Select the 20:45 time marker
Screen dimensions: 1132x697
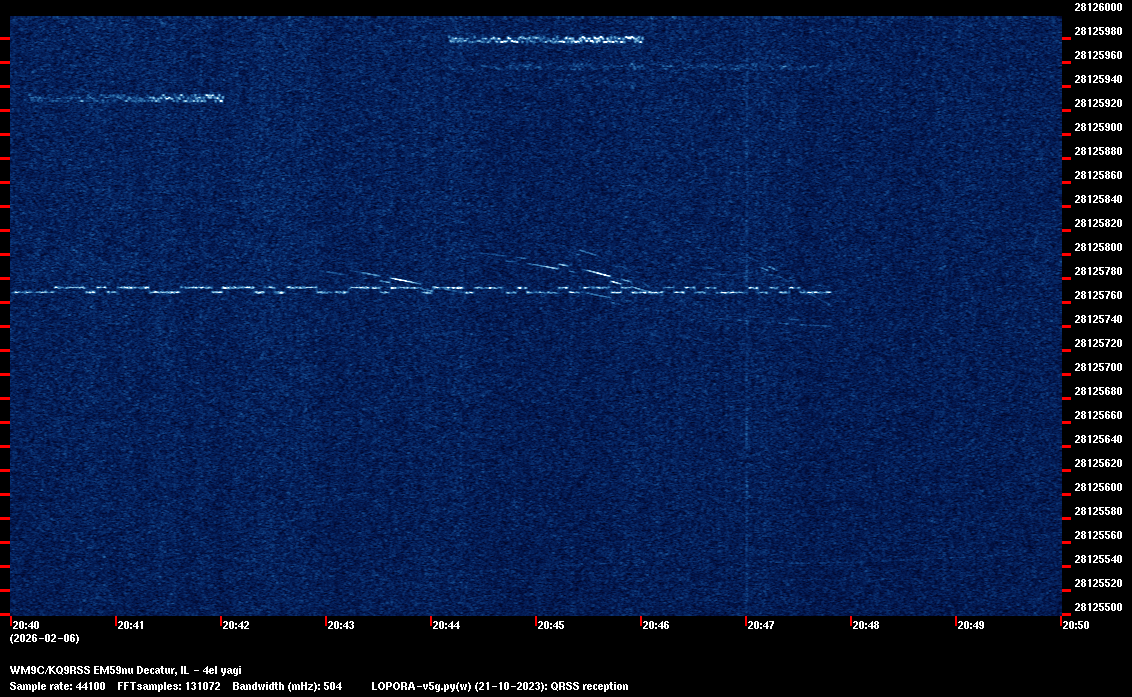pos(551,626)
